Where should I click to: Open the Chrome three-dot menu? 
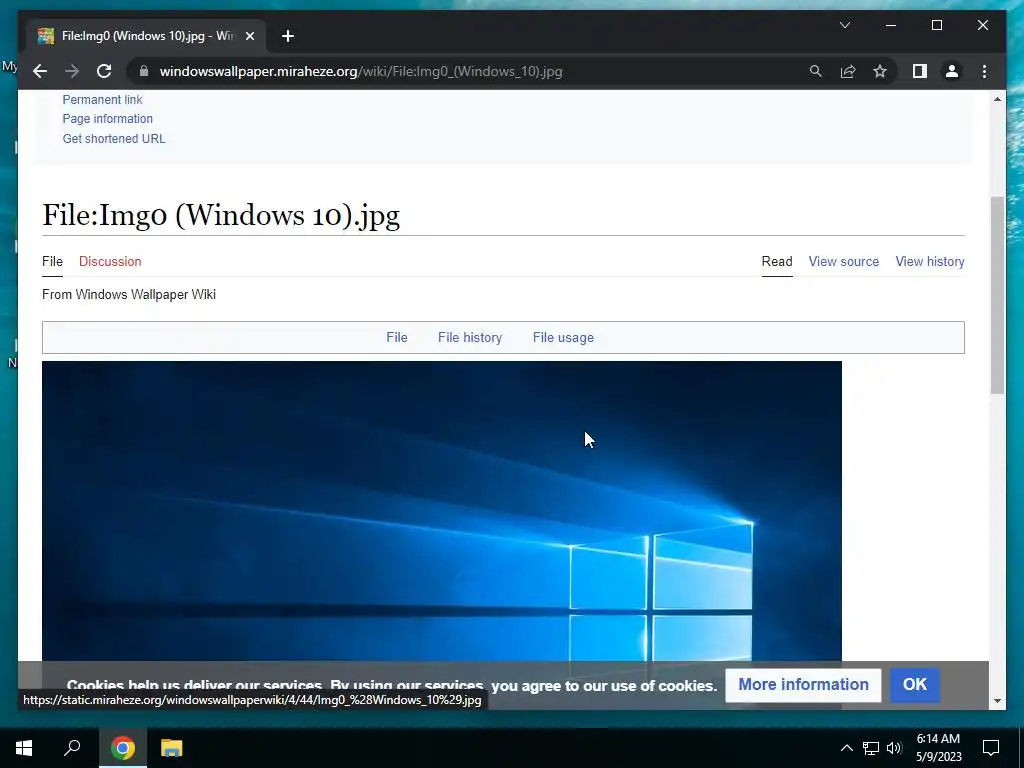click(984, 71)
